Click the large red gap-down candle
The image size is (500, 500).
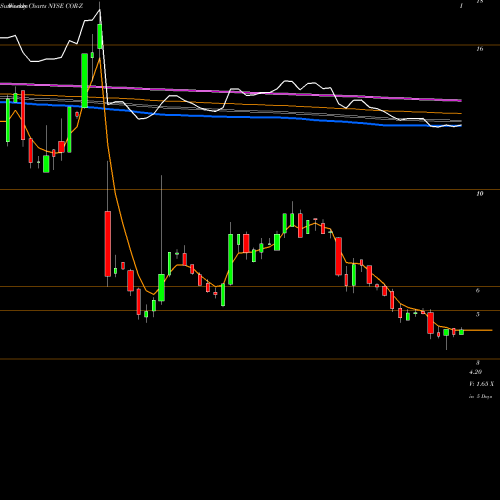108,244
